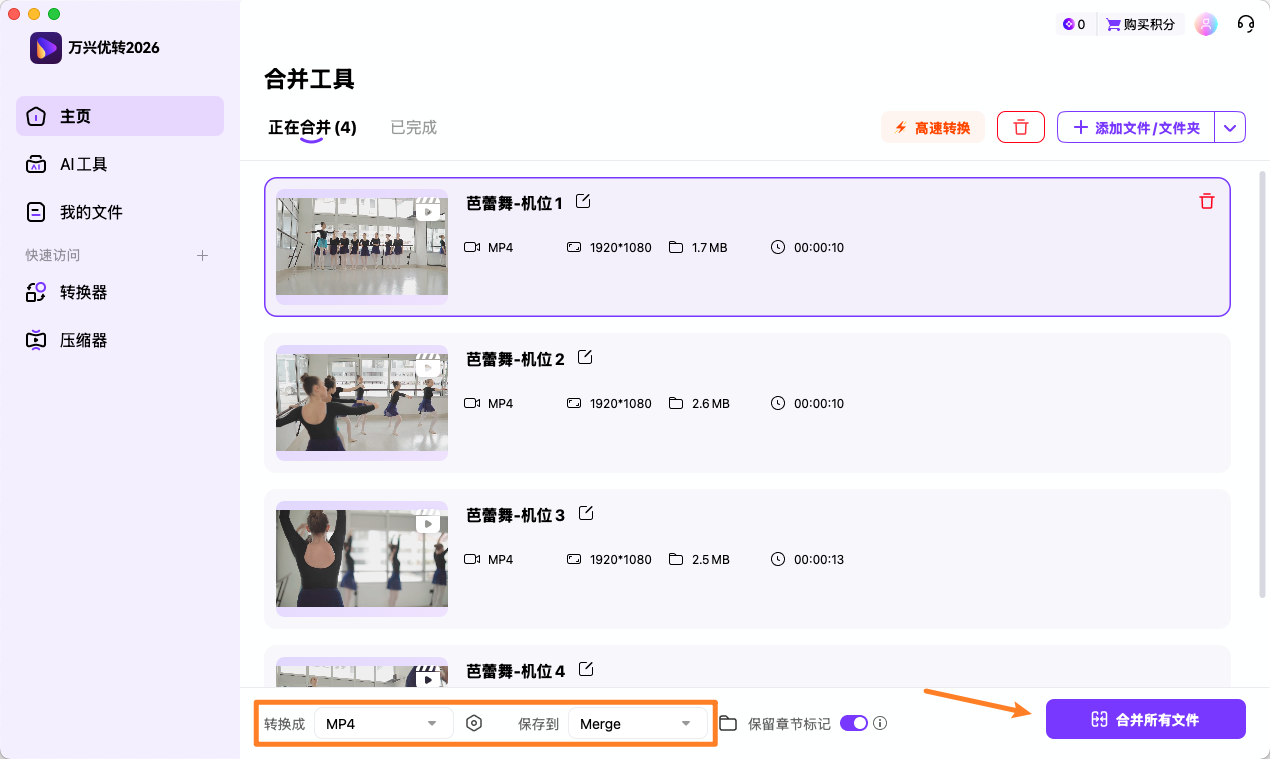Disable the 保留章节标记 toggle
Viewport: 1270px width, 759px height.
coord(853,722)
